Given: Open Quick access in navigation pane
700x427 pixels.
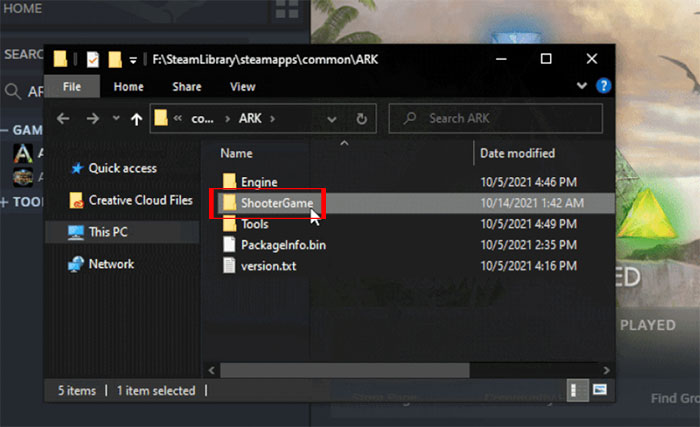Looking at the screenshot, I should 114,168.
